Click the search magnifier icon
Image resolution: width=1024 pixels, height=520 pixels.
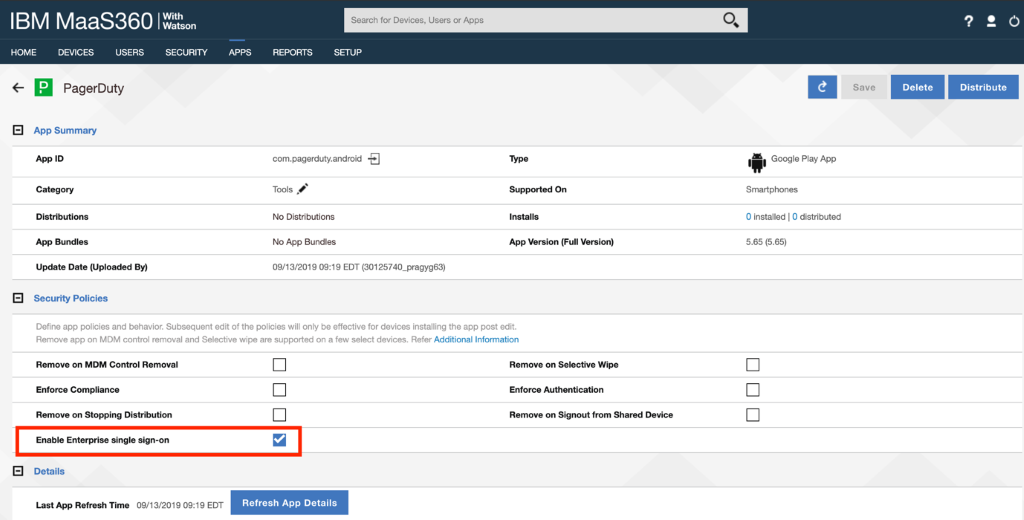click(731, 20)
